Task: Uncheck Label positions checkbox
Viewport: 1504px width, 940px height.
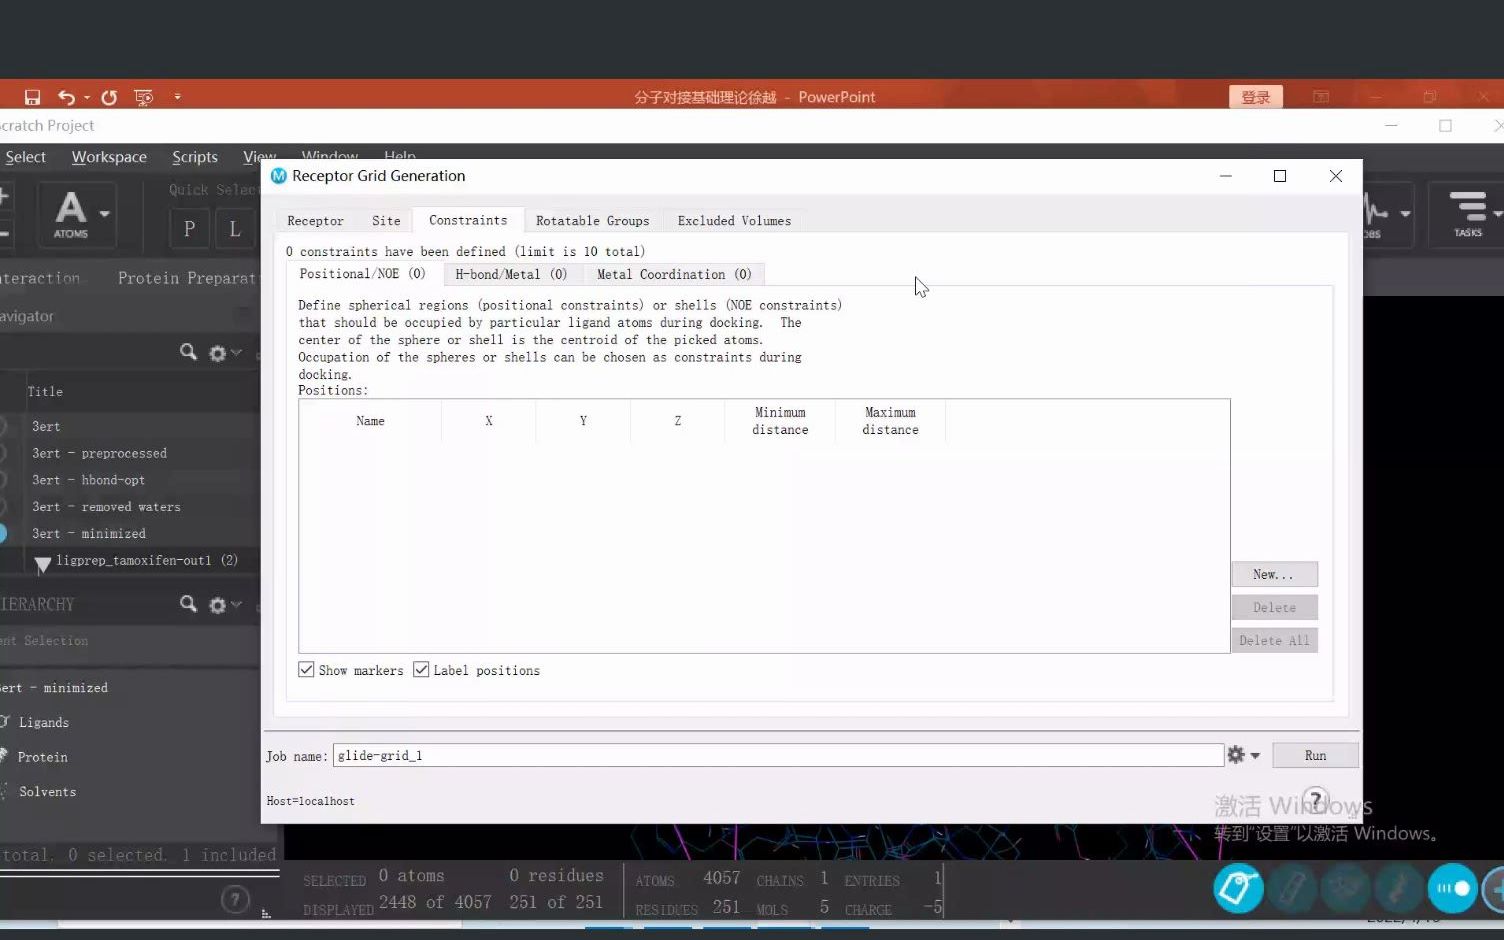Action: point(421,670)
